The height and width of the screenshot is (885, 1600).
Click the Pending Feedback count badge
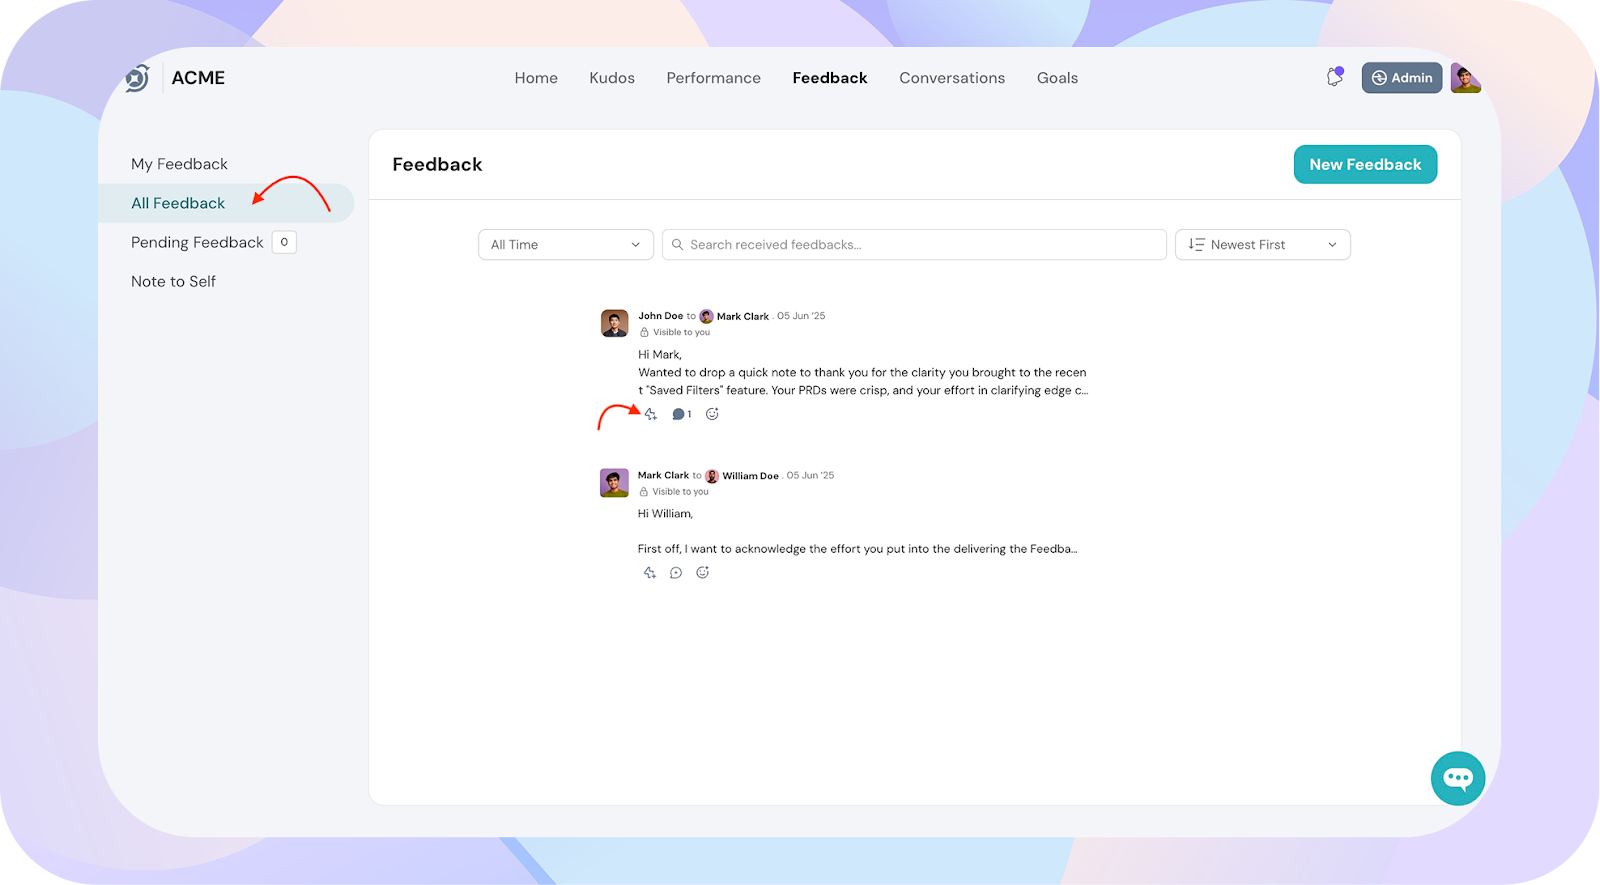(284, 242)
